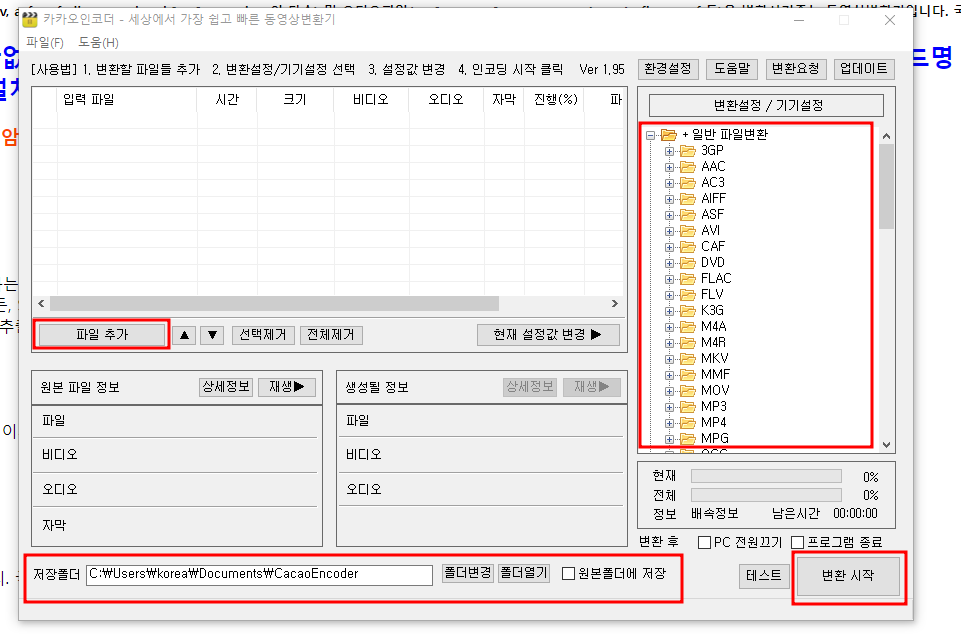Play original file with 재생▶ button
Image resolution: width=961 pixels, height=635 pixels.
(x=287, y=387)
